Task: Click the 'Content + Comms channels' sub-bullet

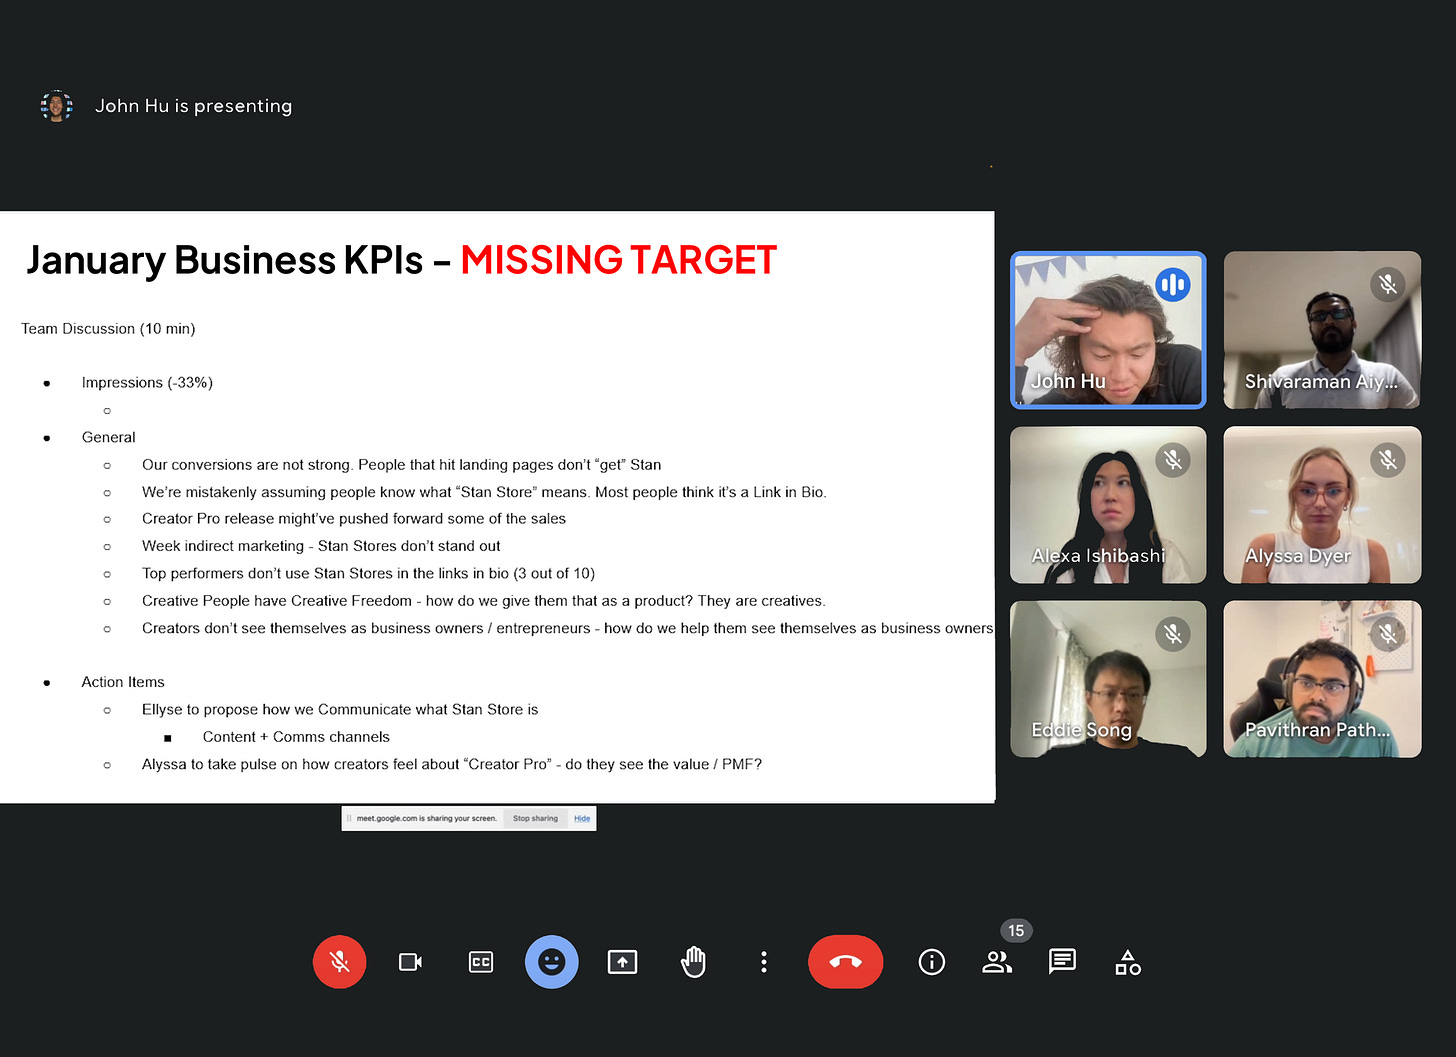Action: 296,737
